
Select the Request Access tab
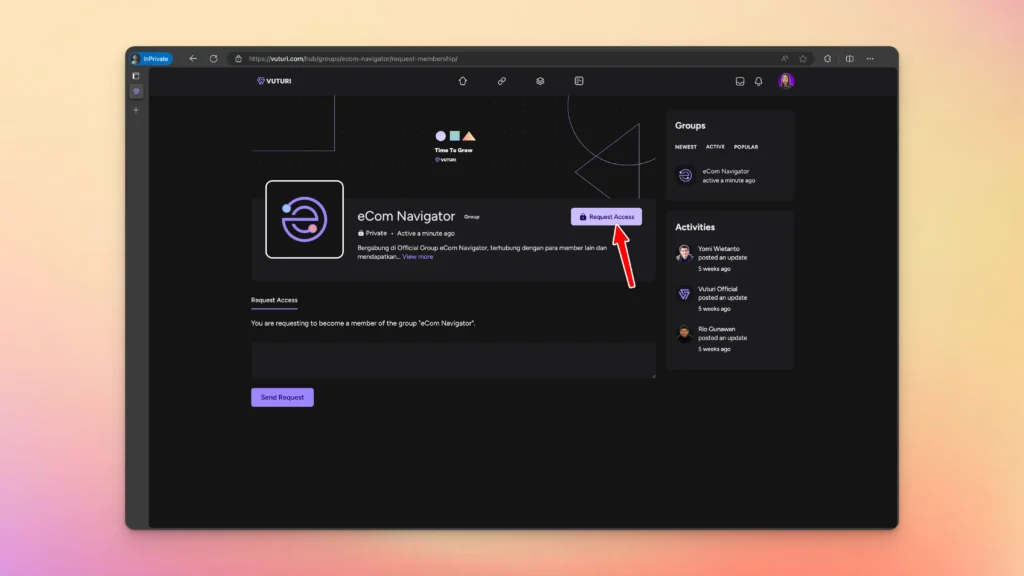[274, 300]
